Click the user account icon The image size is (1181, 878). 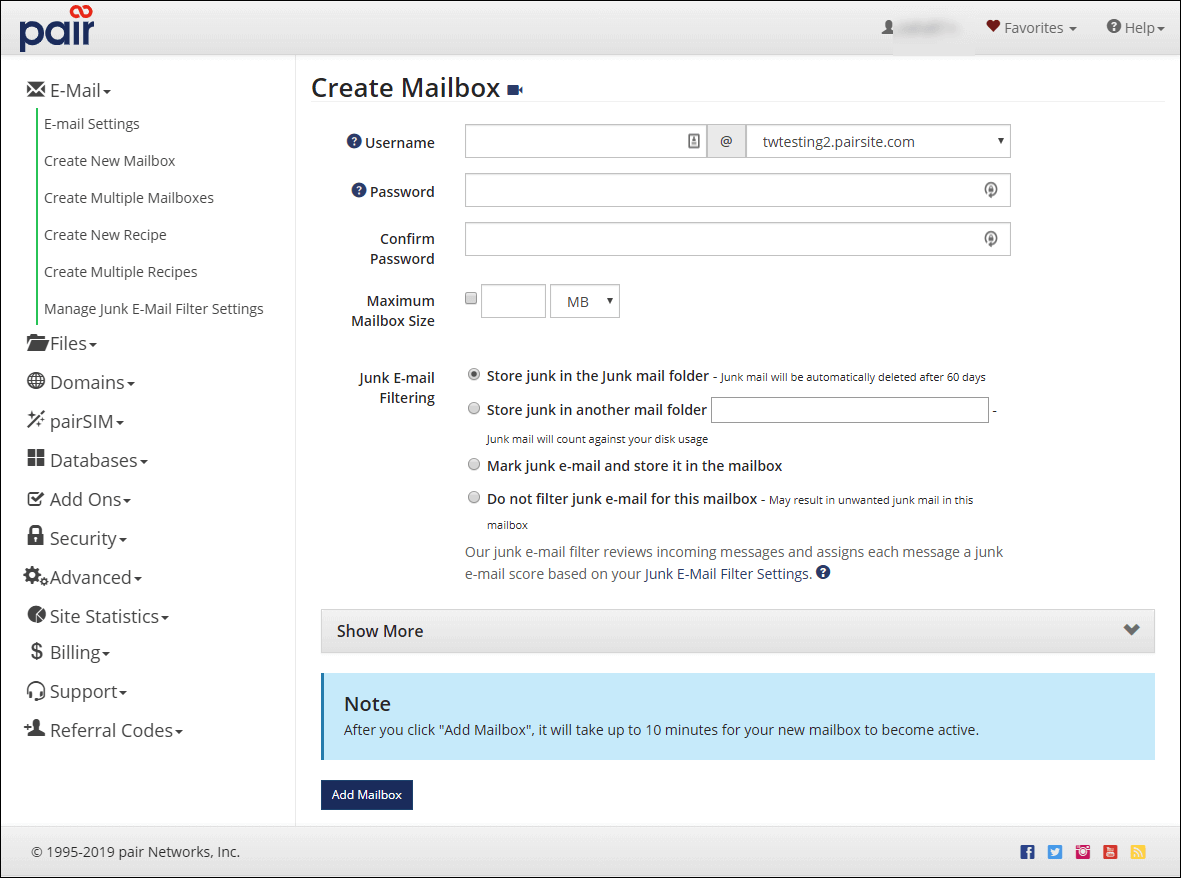(888, 27)
